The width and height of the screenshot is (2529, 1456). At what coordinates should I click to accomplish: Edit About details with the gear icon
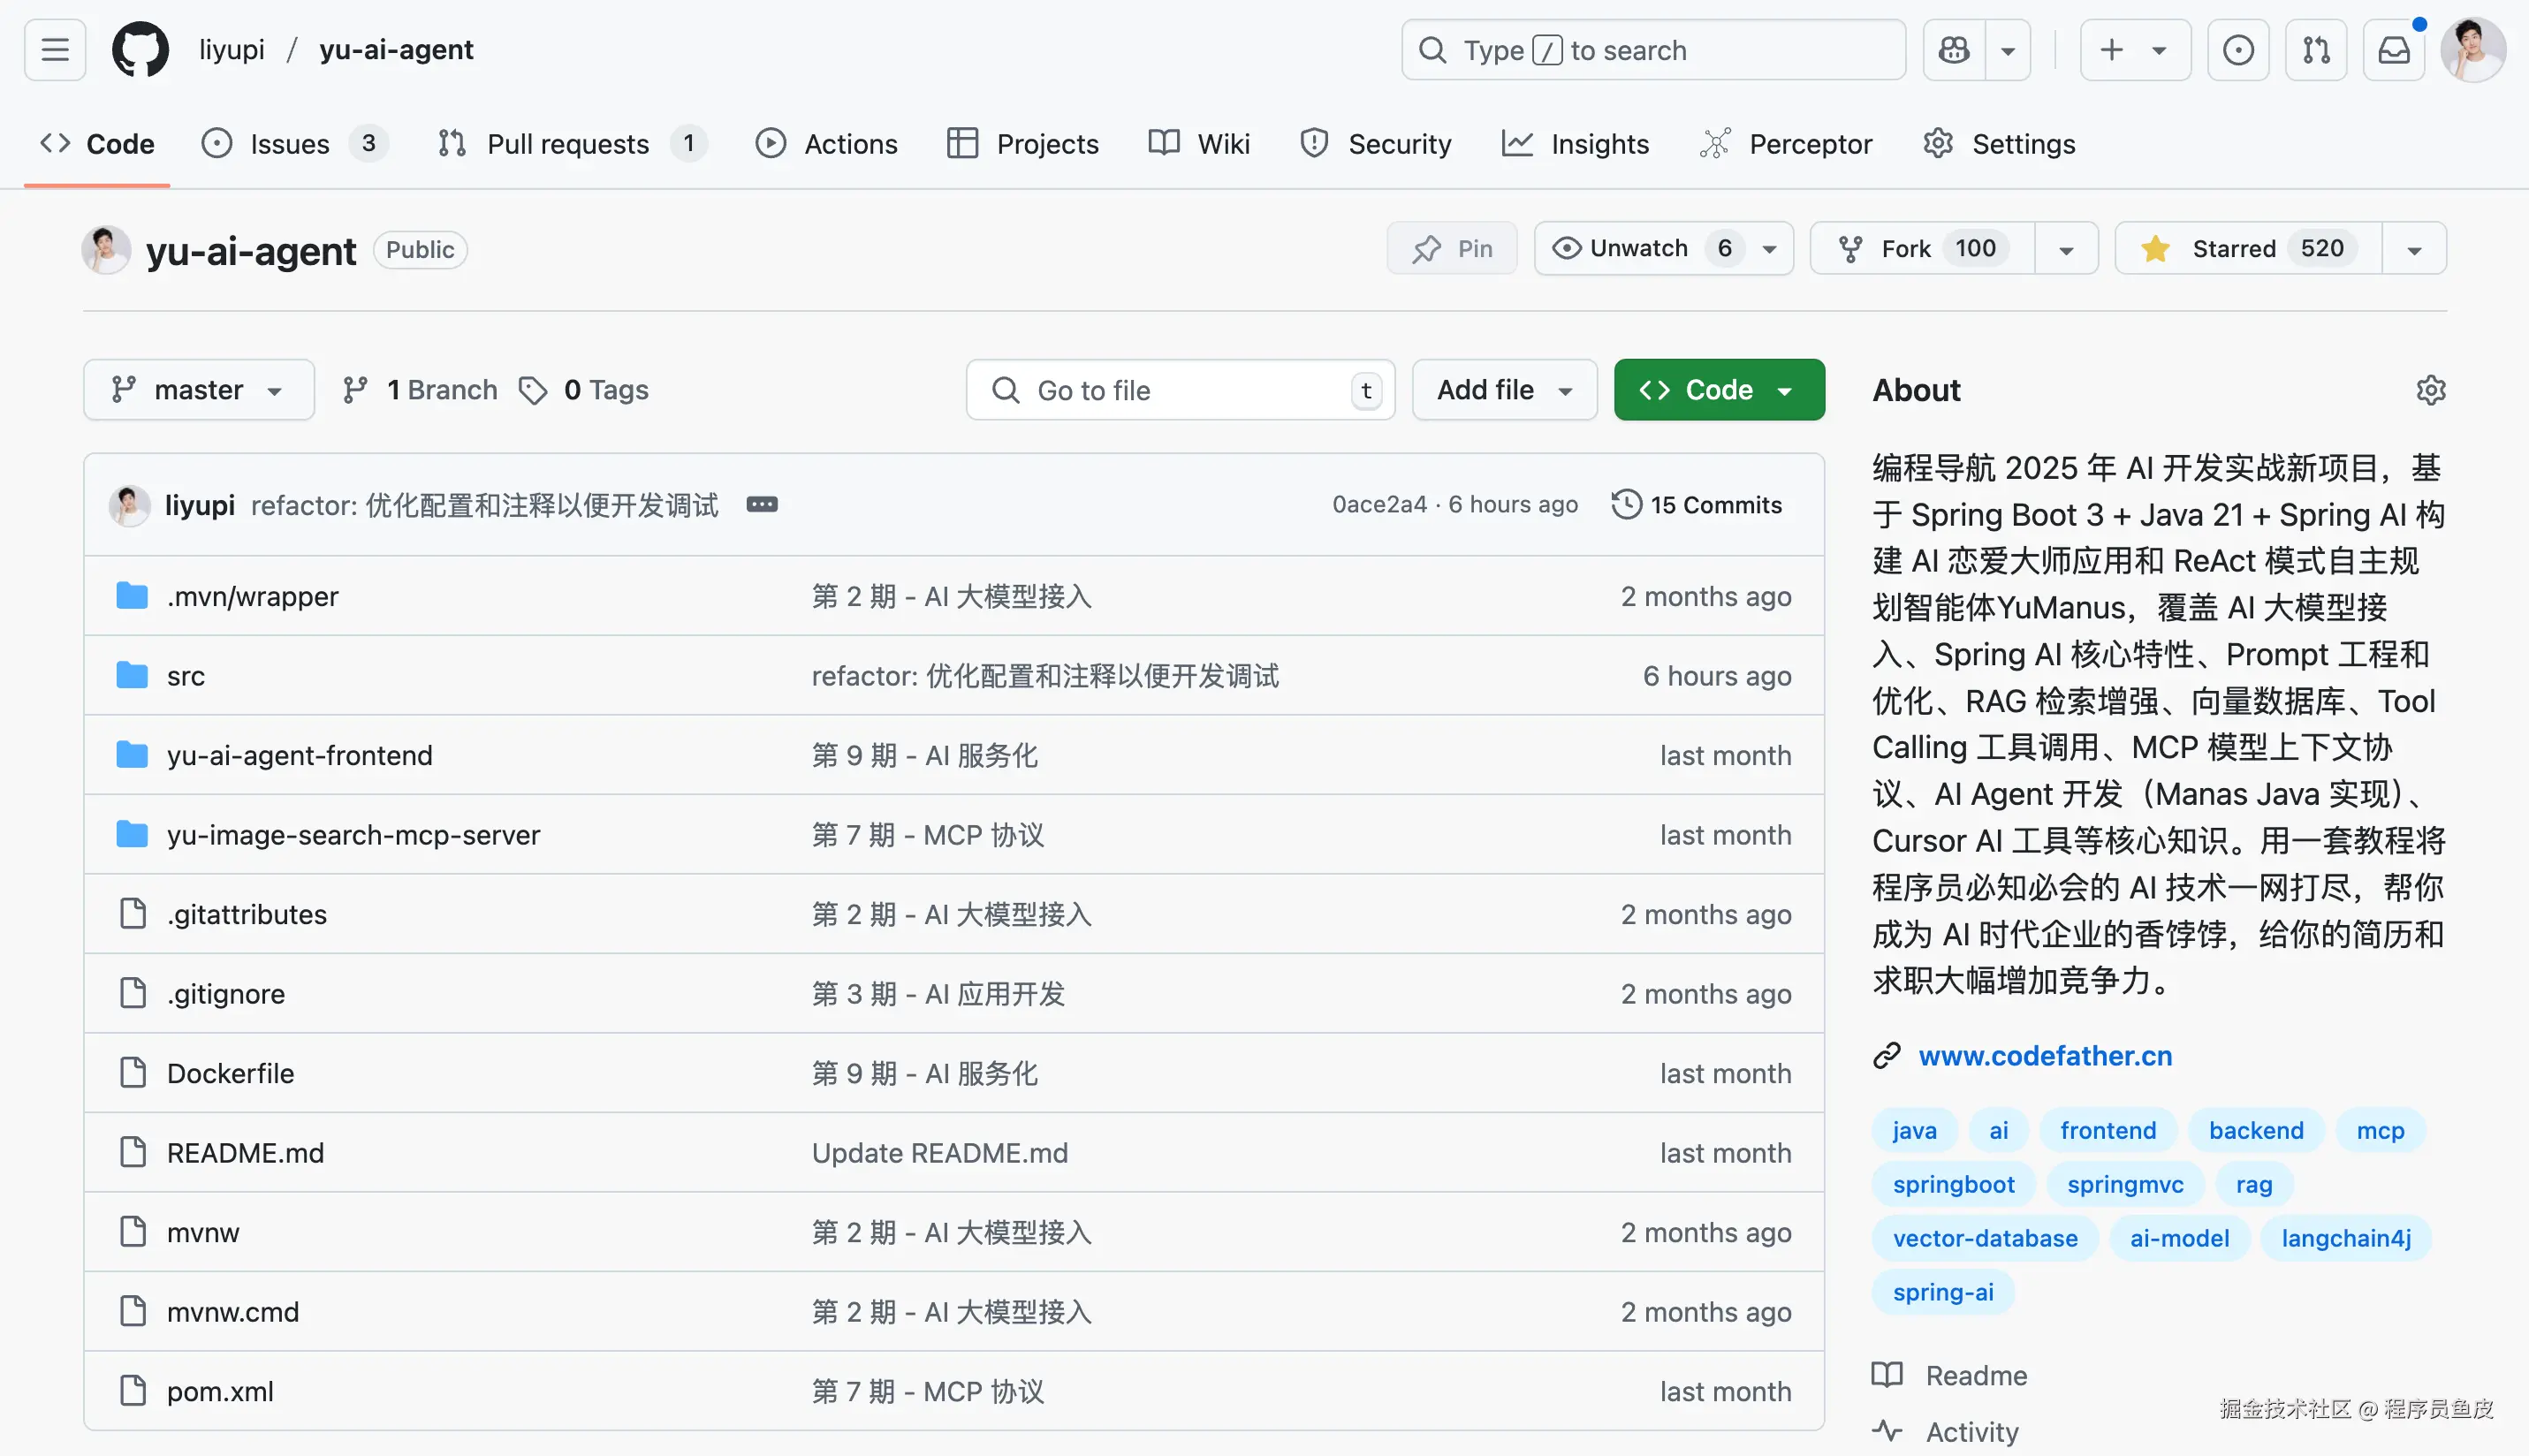tap(2430, 390)
